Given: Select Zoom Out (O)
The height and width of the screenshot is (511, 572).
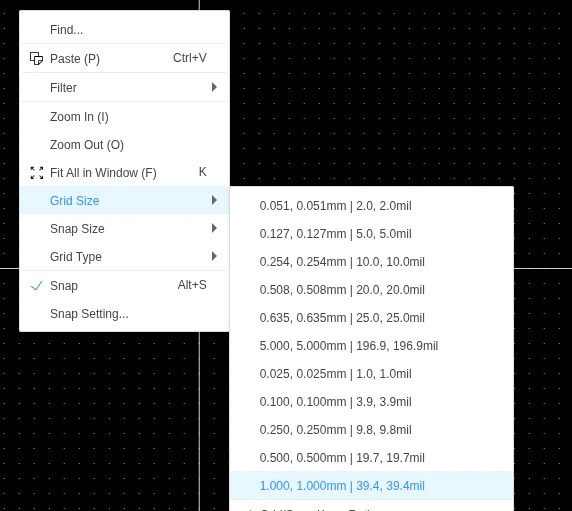Looking at the screenshot, I should click(124, 145).
